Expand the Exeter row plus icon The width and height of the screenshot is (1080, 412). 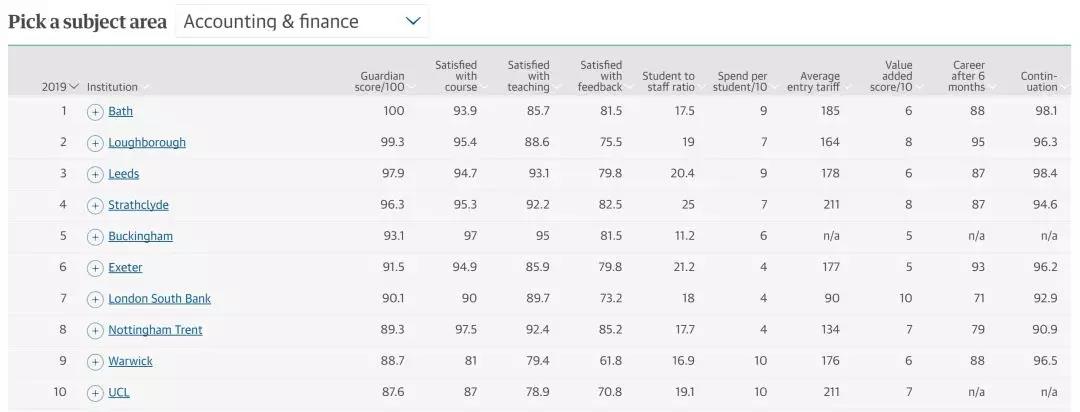[95, 268]
